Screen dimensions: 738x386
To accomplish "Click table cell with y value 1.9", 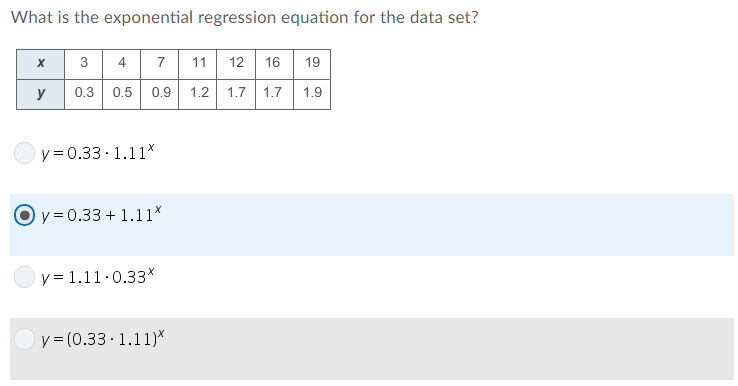I will 312,94.
